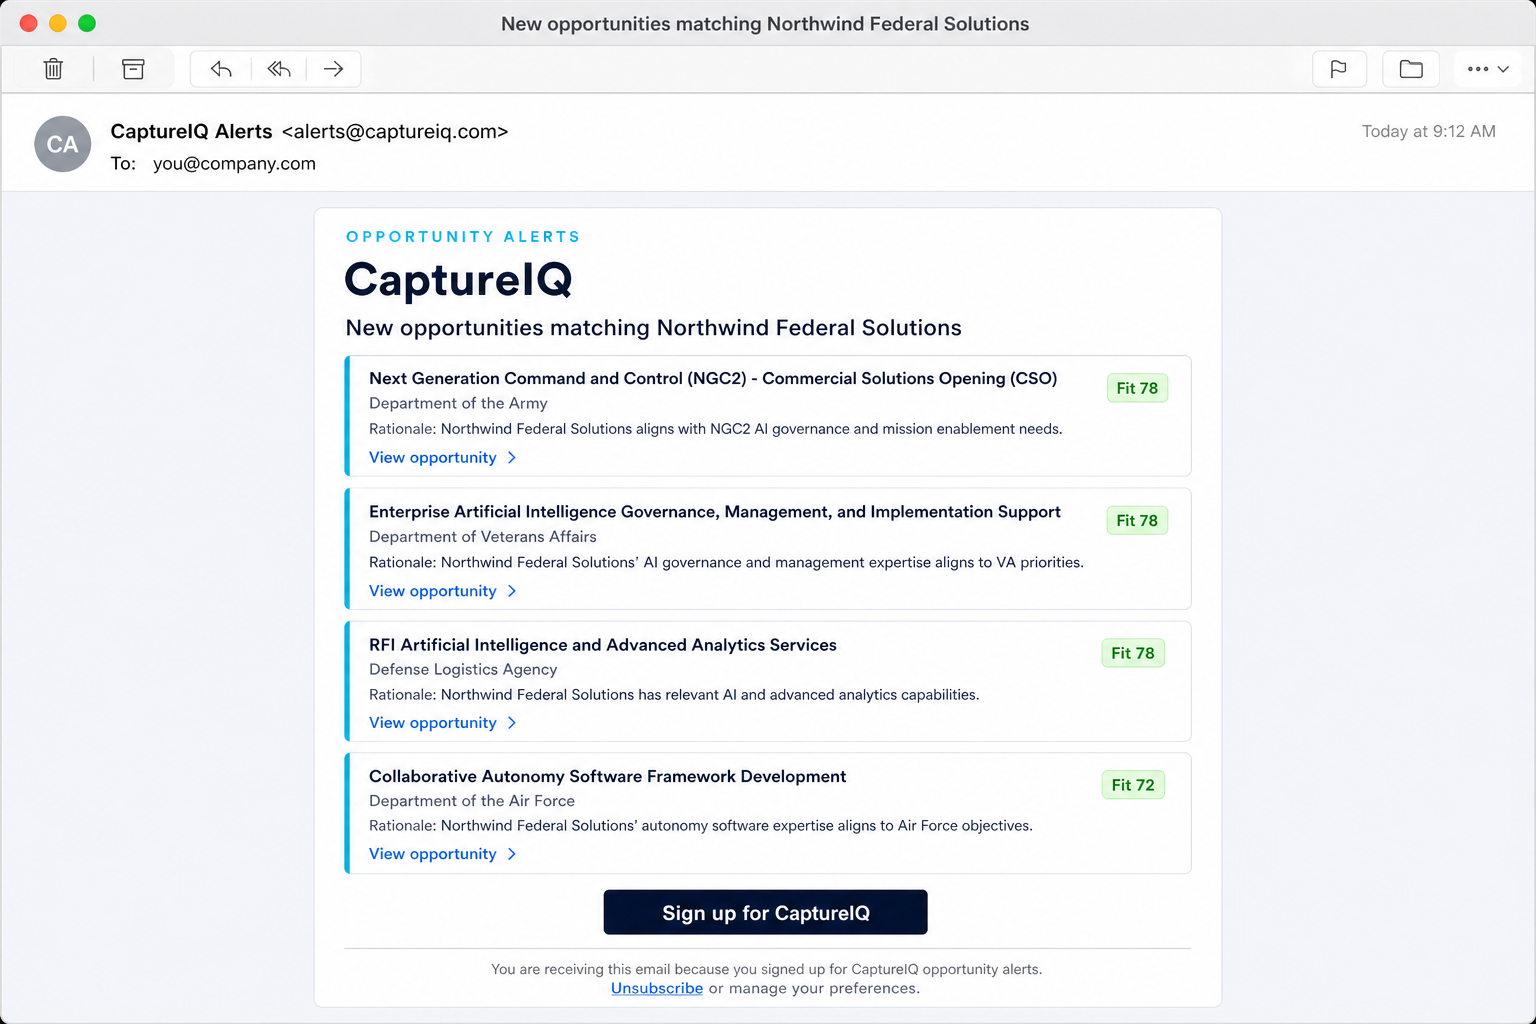Click rationale about Air Force objectives
Viewport: 1536px width, 1024px height.
pyautogui.click(x=701, y=826)
